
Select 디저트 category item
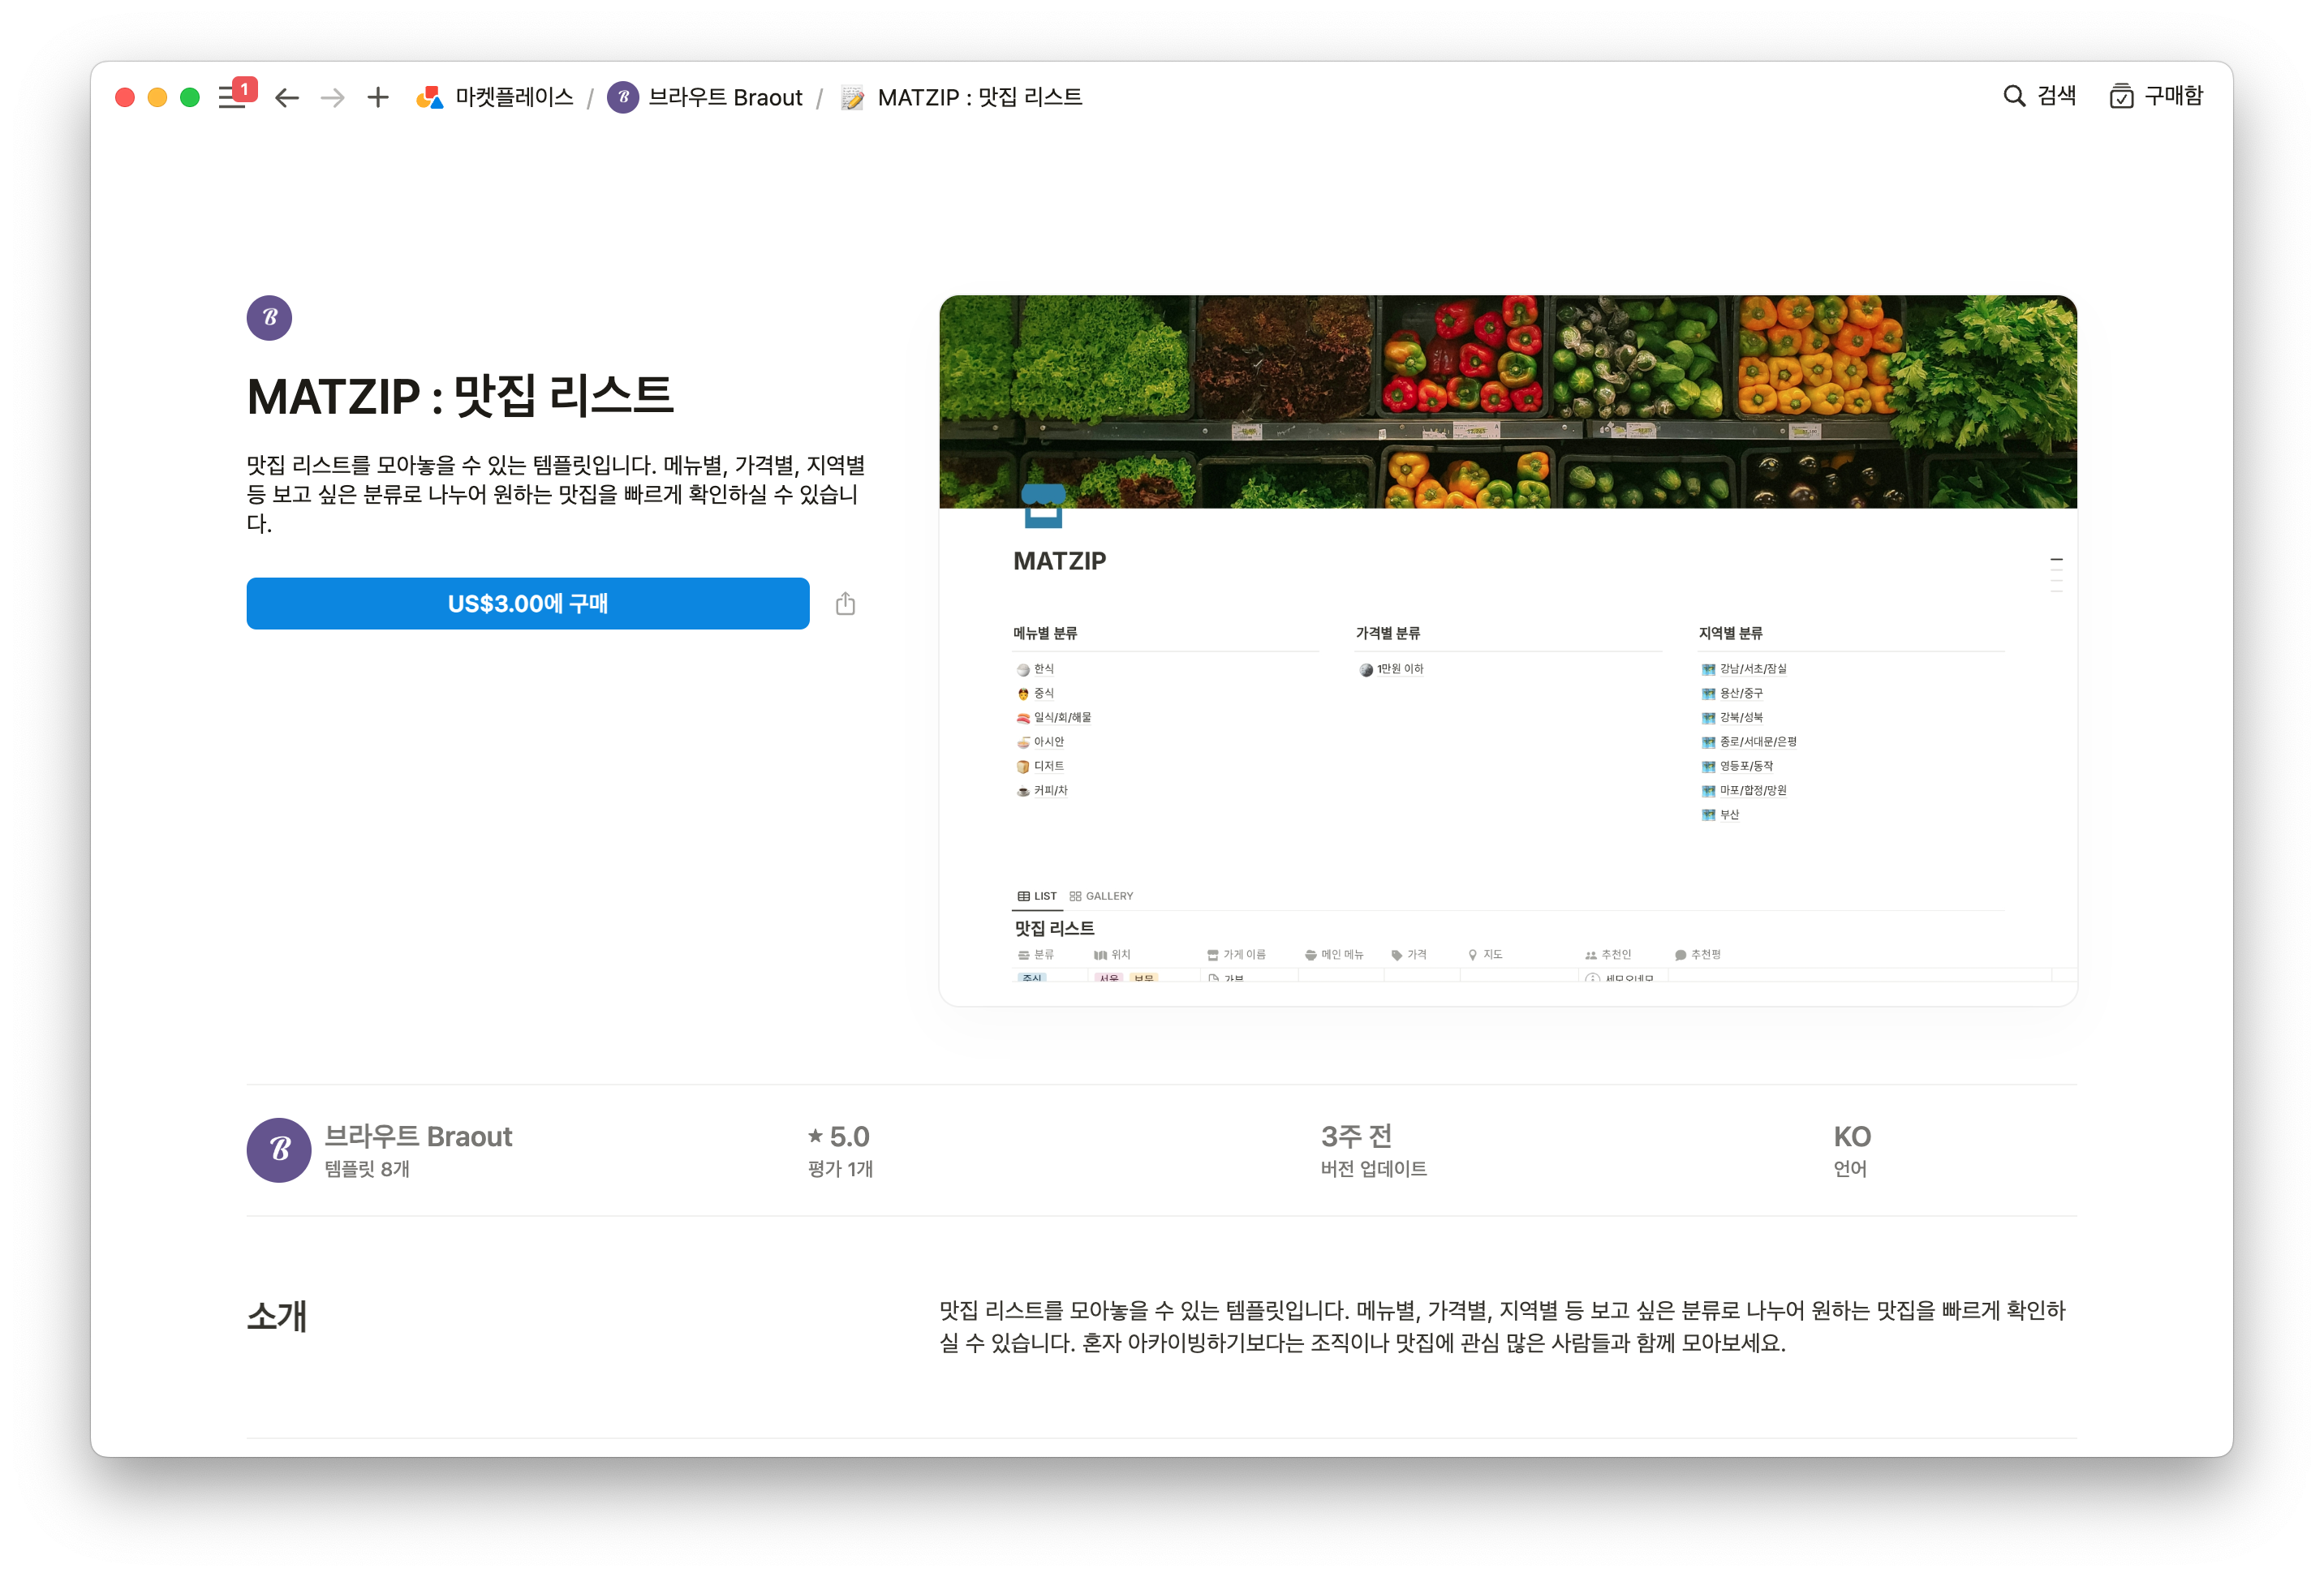(1040, 766)
